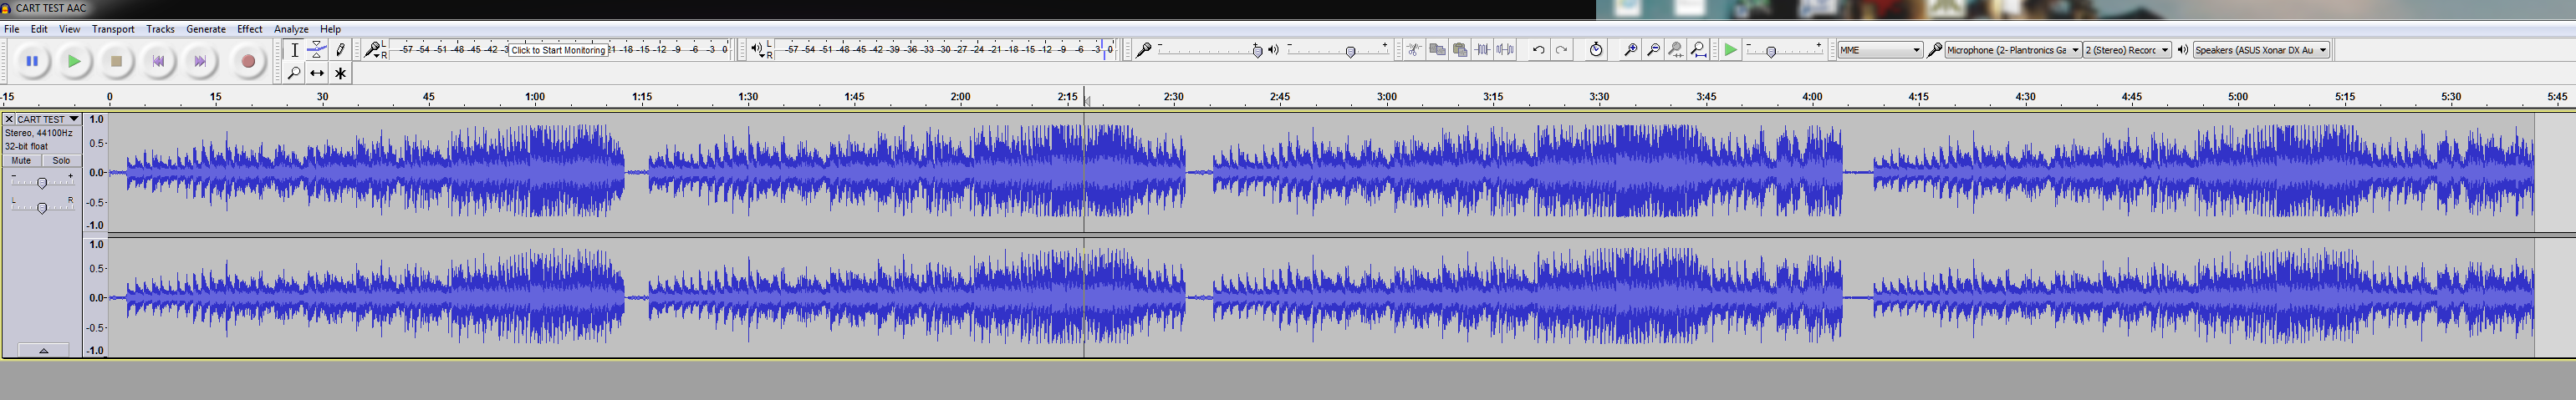Choose the Time Shift tool
Screen dimensions: 2576x400
(317, 73)
